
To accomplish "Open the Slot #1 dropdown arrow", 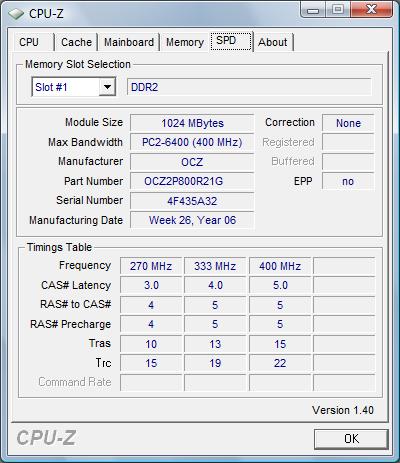I will [107, 87].
